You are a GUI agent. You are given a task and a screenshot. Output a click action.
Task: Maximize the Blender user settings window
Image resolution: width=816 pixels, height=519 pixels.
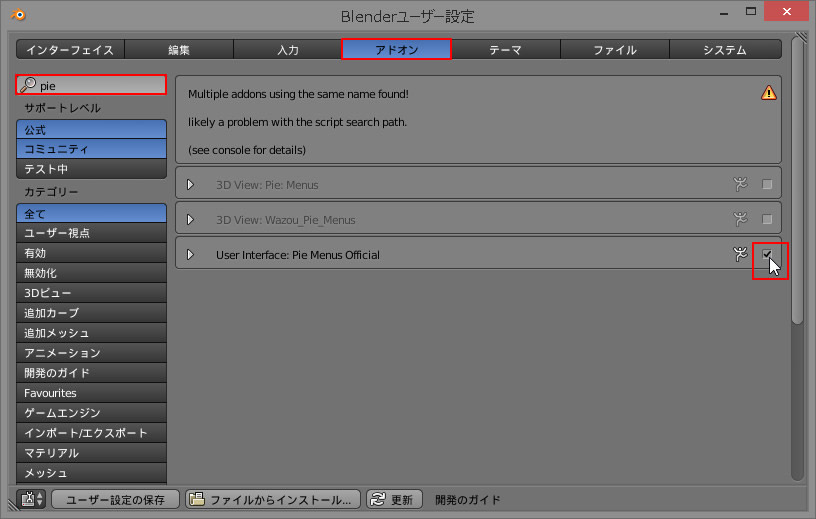750,11
